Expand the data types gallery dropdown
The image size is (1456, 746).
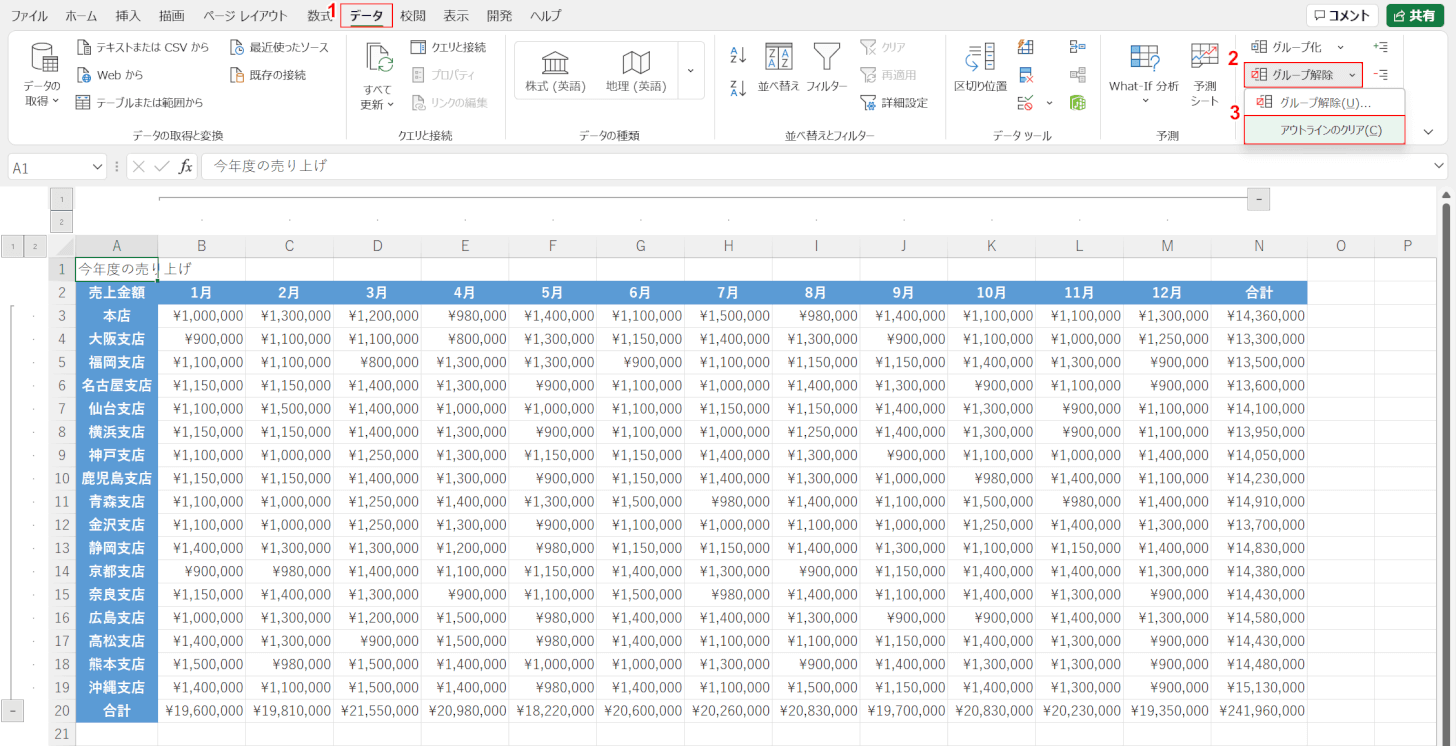point(690,70)
